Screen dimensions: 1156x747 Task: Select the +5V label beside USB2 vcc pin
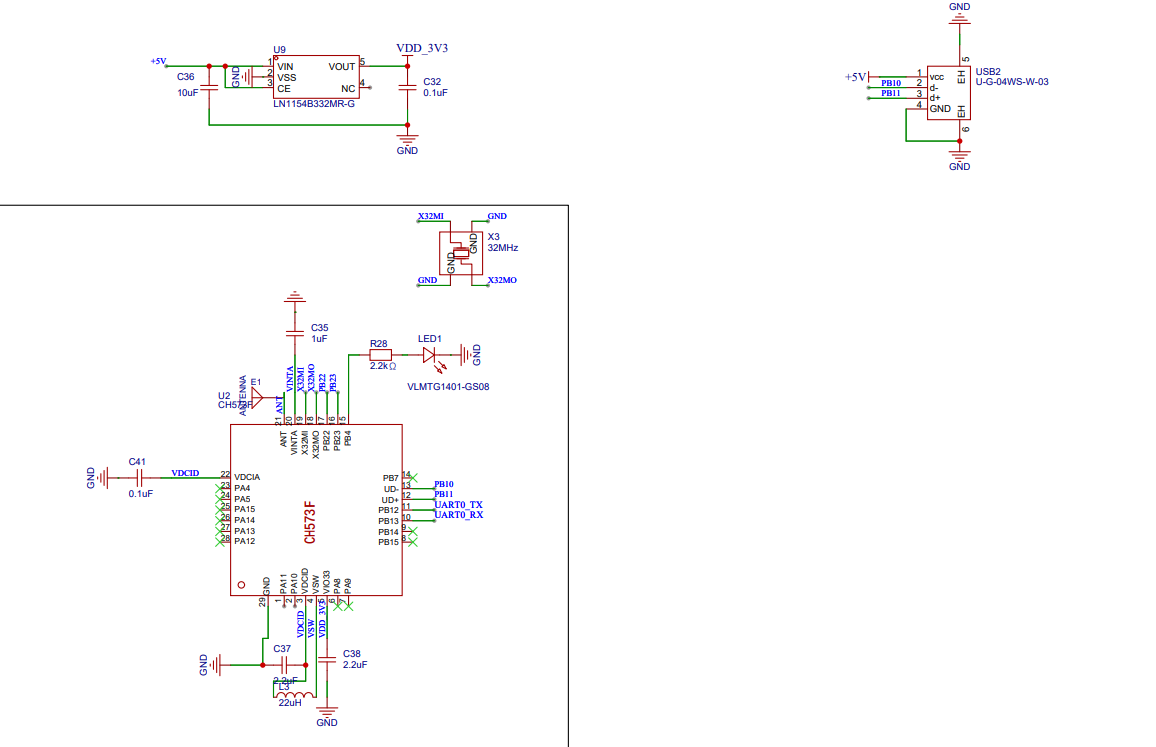click(856, 77)
